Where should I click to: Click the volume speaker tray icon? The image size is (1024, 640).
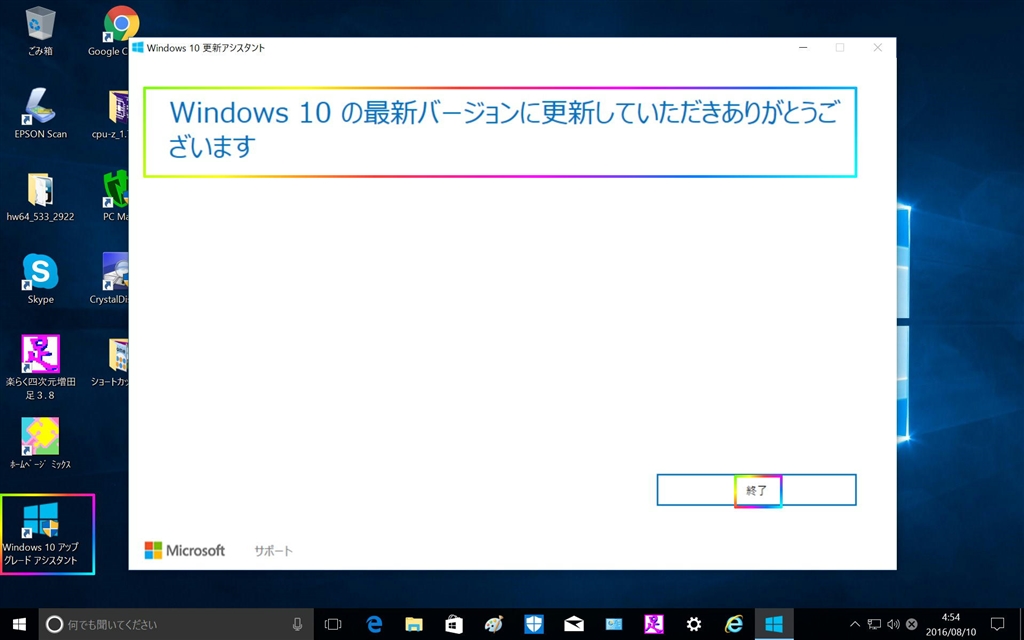(x=893, y=624)
